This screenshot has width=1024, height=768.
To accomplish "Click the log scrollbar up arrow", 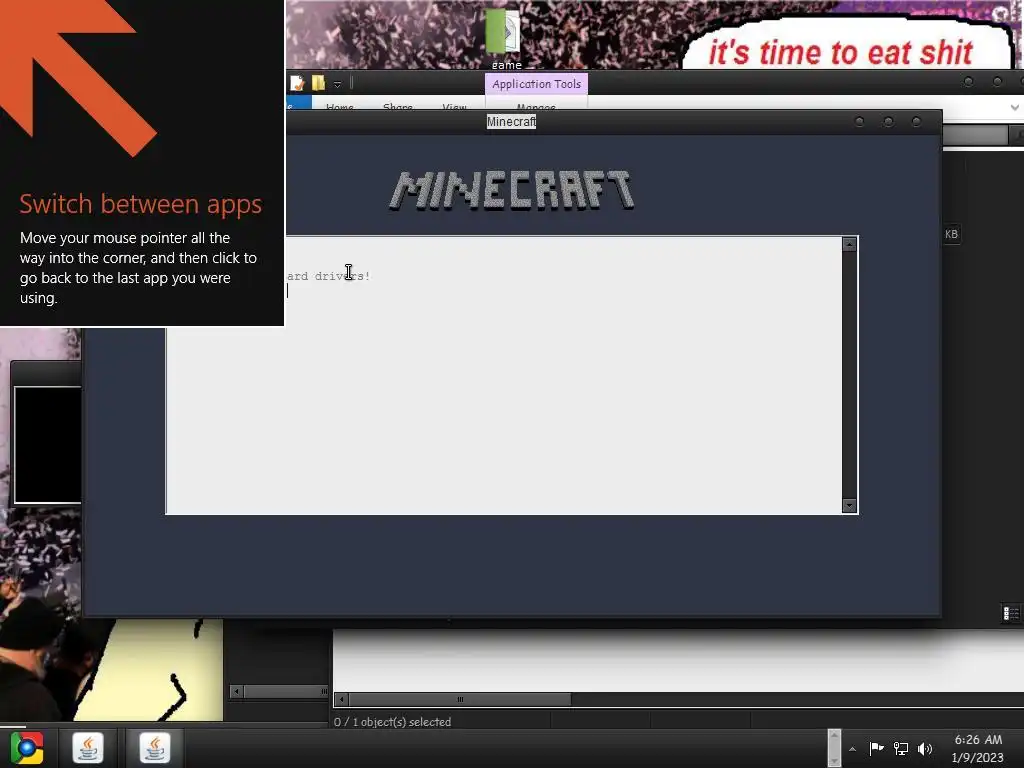I will (x=850, y=244).
